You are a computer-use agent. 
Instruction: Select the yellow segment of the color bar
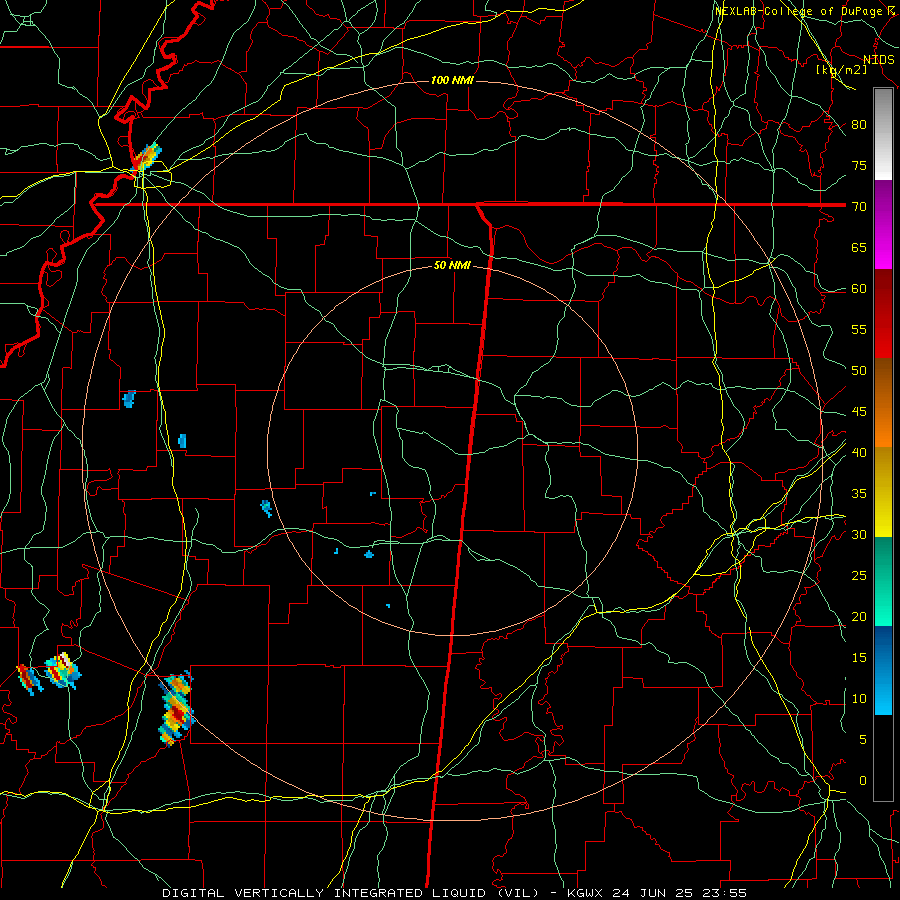point(883,492)
